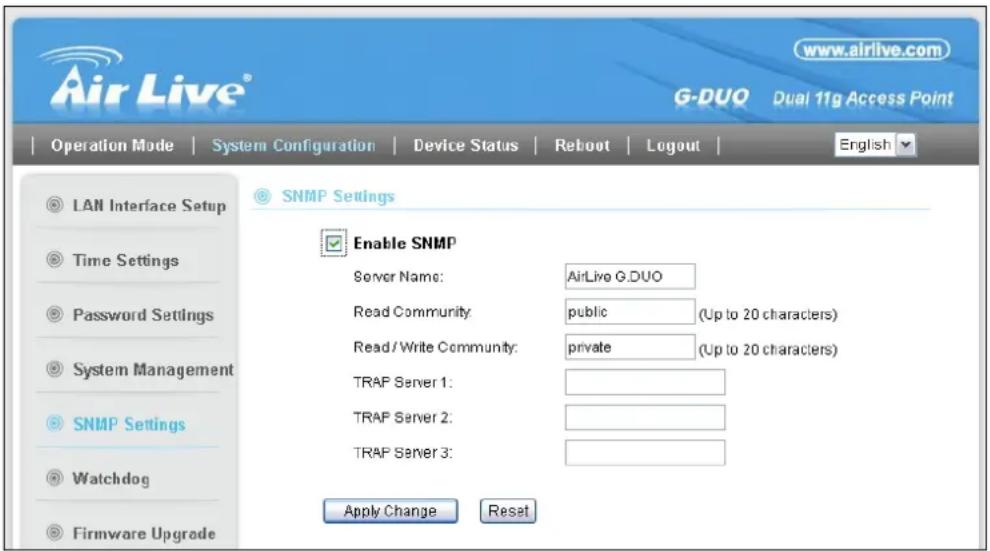Viewport: 990px width, 551px height.
Task: Open Watchdog in sidebar
Action: pyautogui.click(x=111, y=478)
